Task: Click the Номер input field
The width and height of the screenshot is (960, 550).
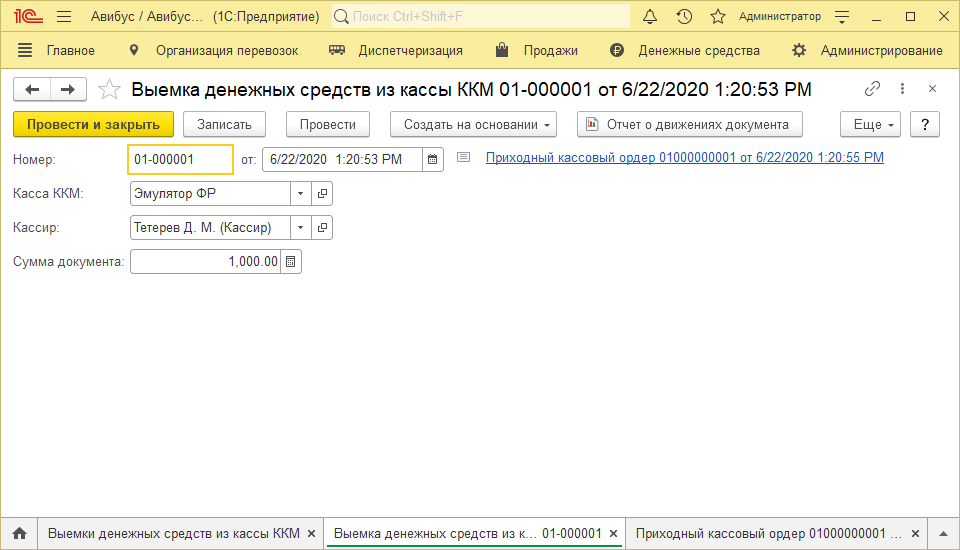Action: pos(180,159)
